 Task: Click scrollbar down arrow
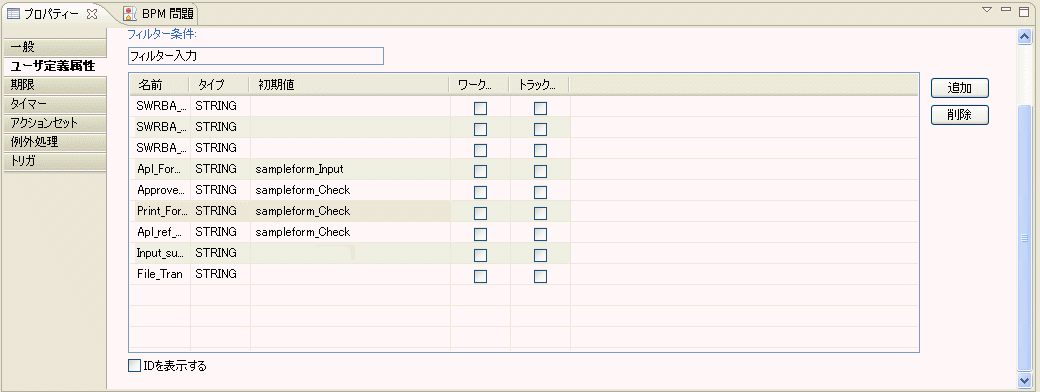pos(1024,379)
